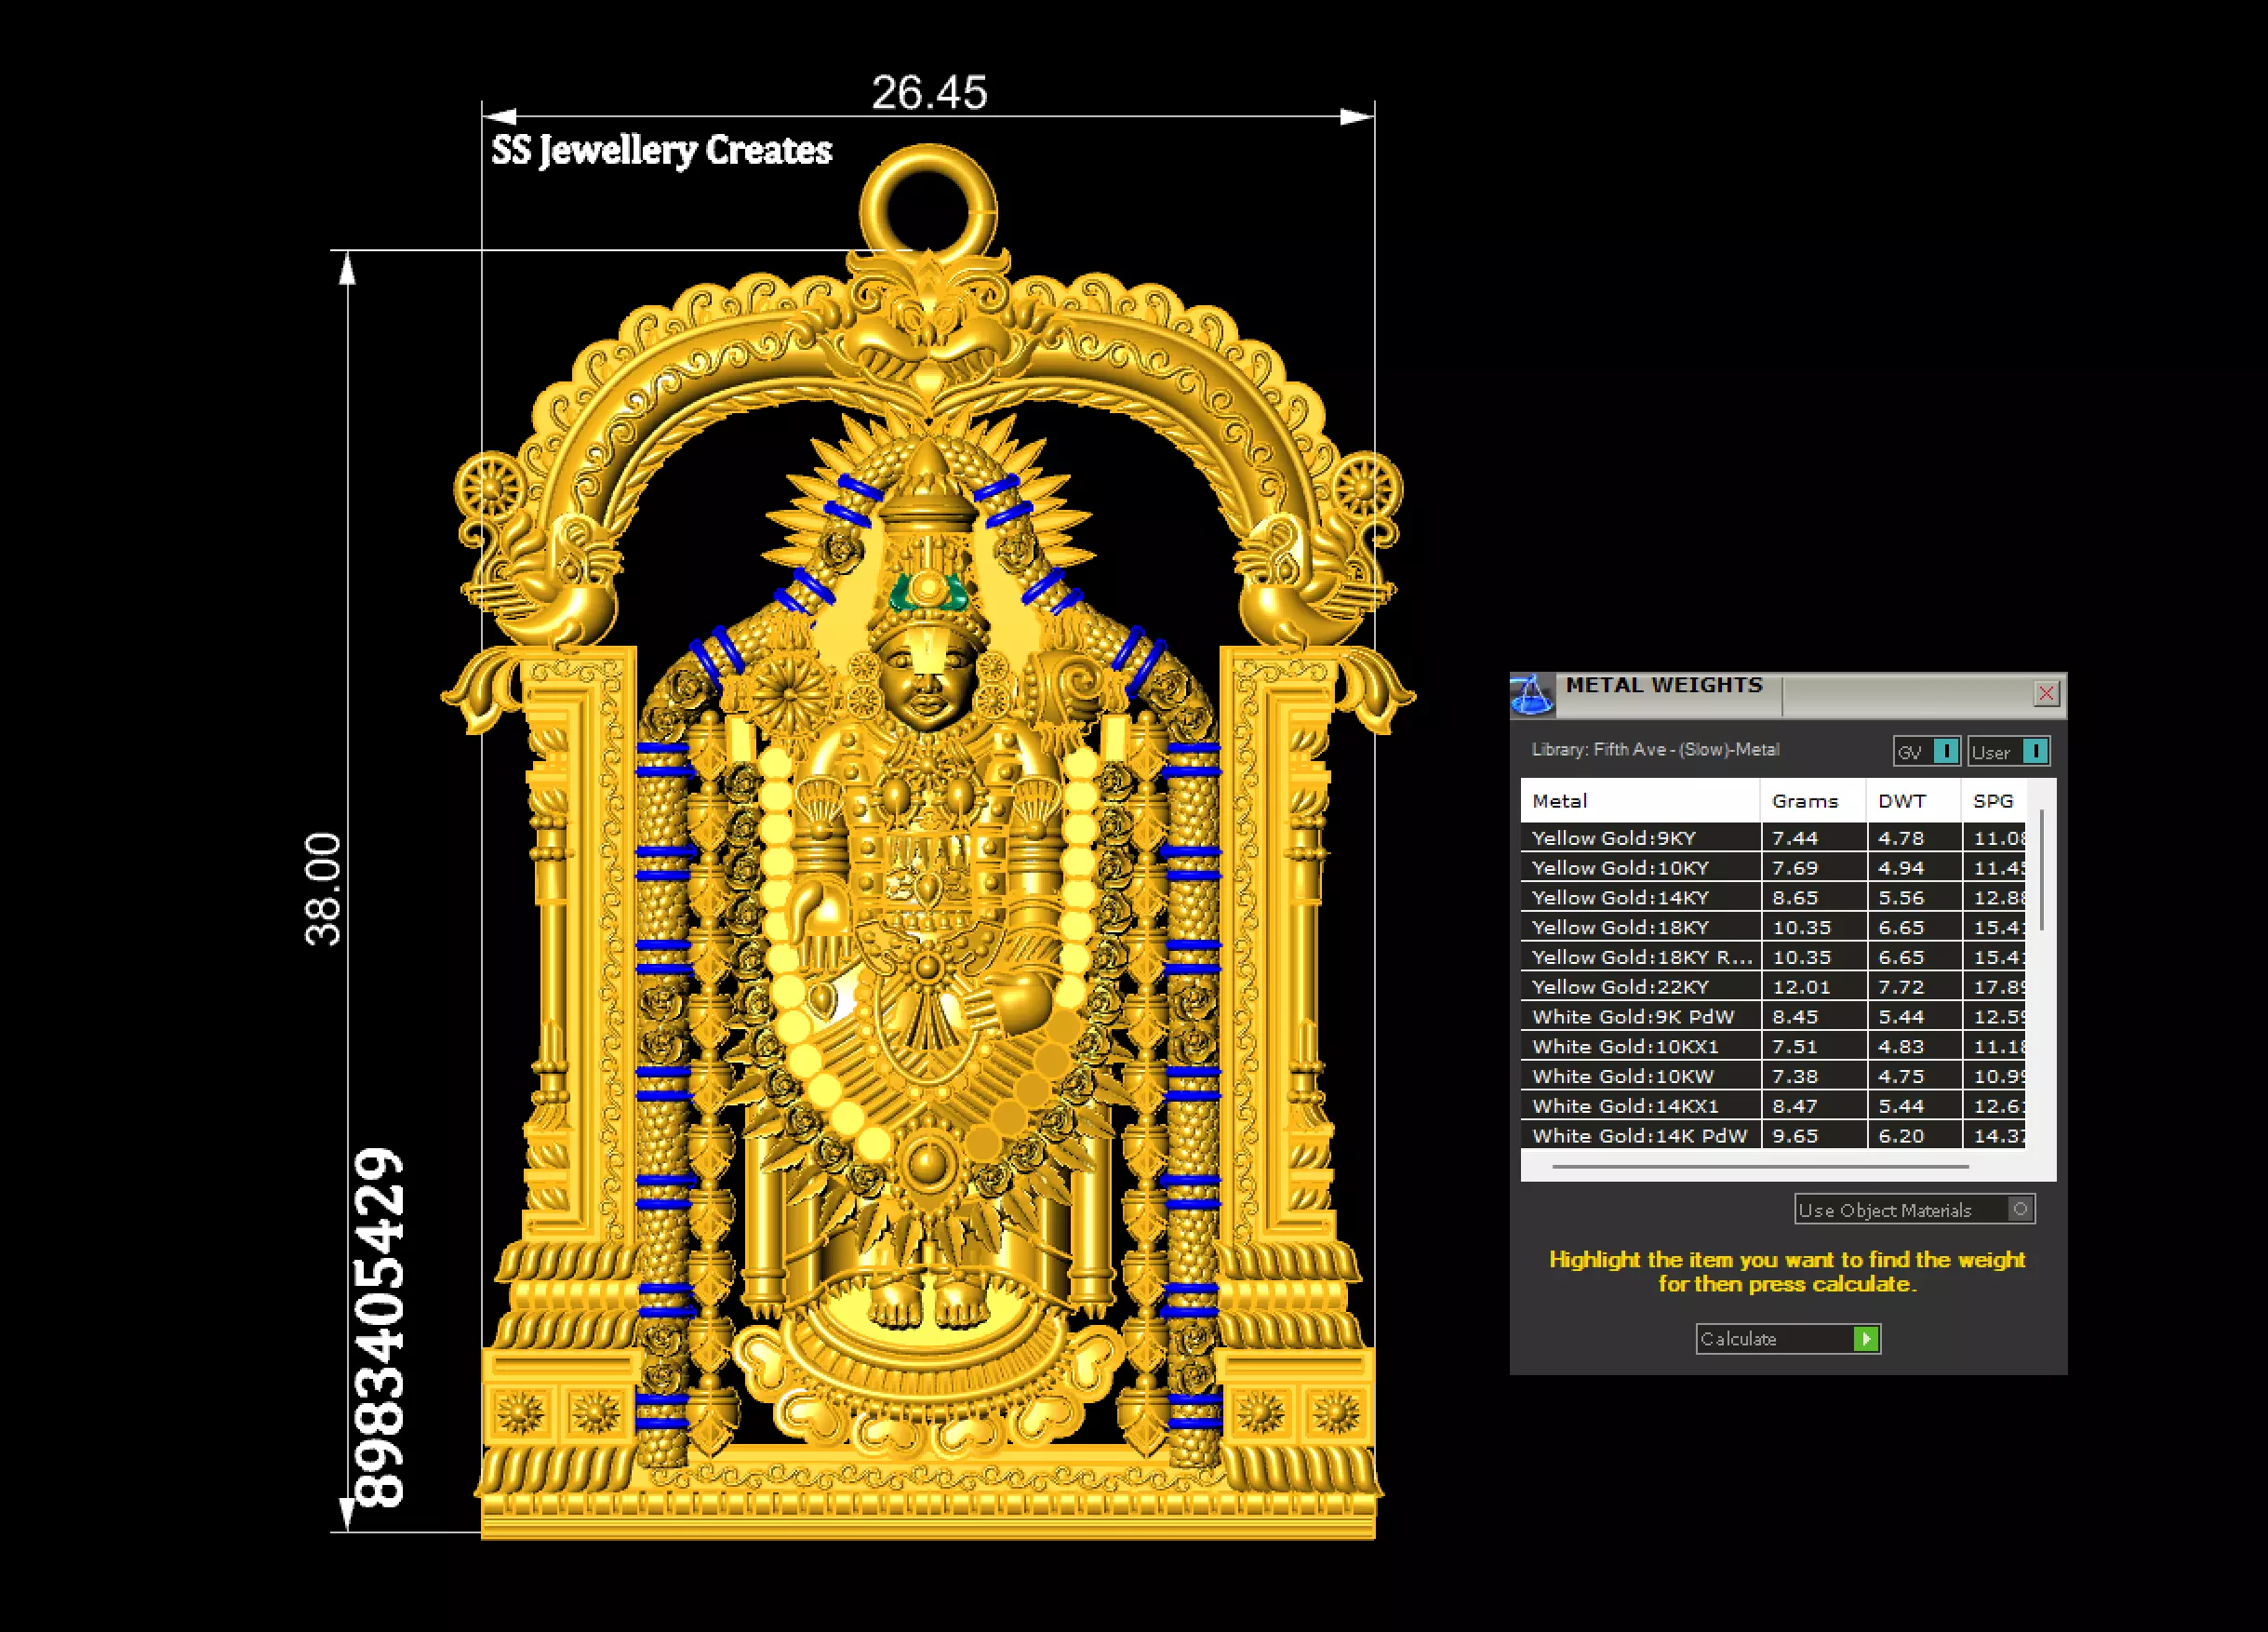Select the White Gold:14K PdW row

point(1773,1136)
